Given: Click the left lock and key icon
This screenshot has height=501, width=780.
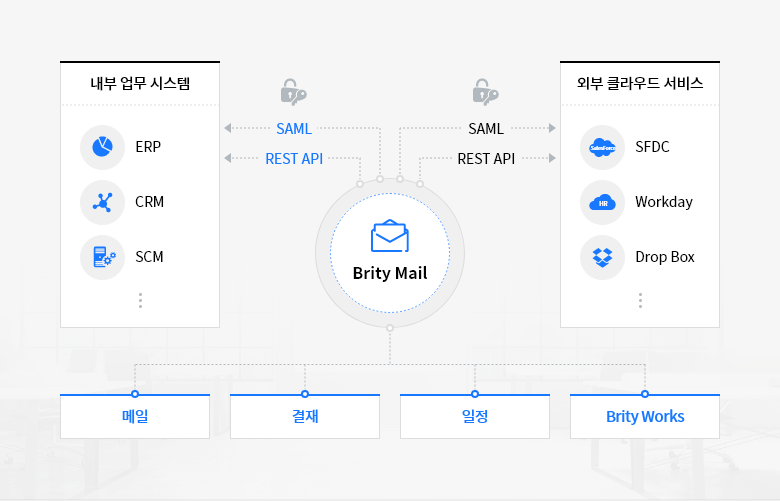Looking at the screenshot, I should [293, 92].
